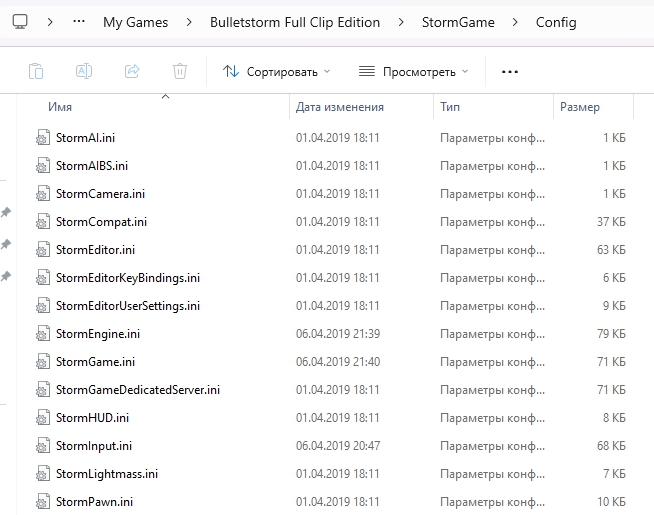Image resolution: width=654 pixels, height=515 pixels.
Task: Click the StormHUD.ini file name
Action: click(93, 417)
